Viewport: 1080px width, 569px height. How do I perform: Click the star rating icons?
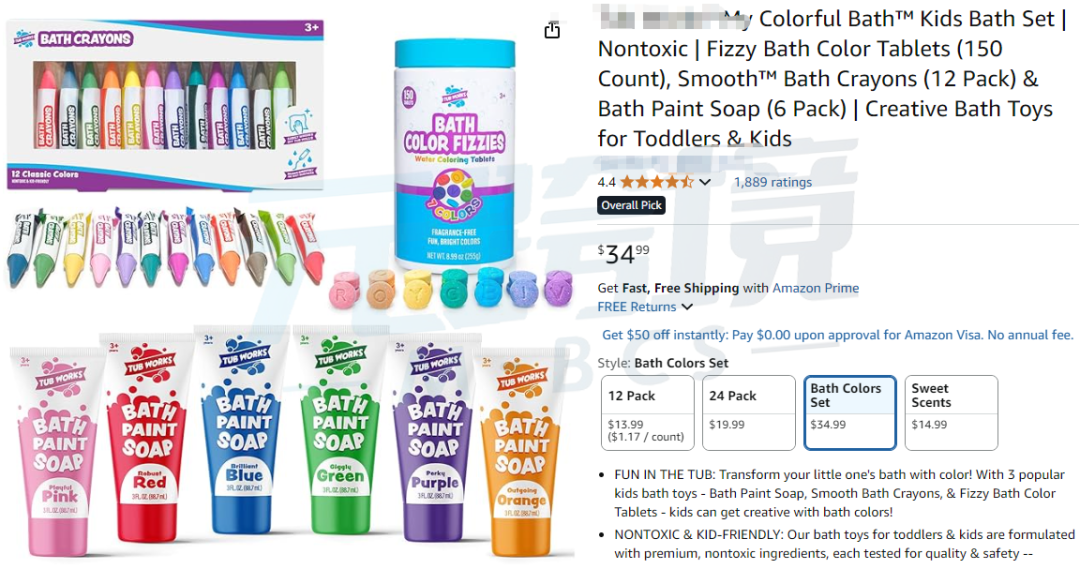(x=657, y=182)
